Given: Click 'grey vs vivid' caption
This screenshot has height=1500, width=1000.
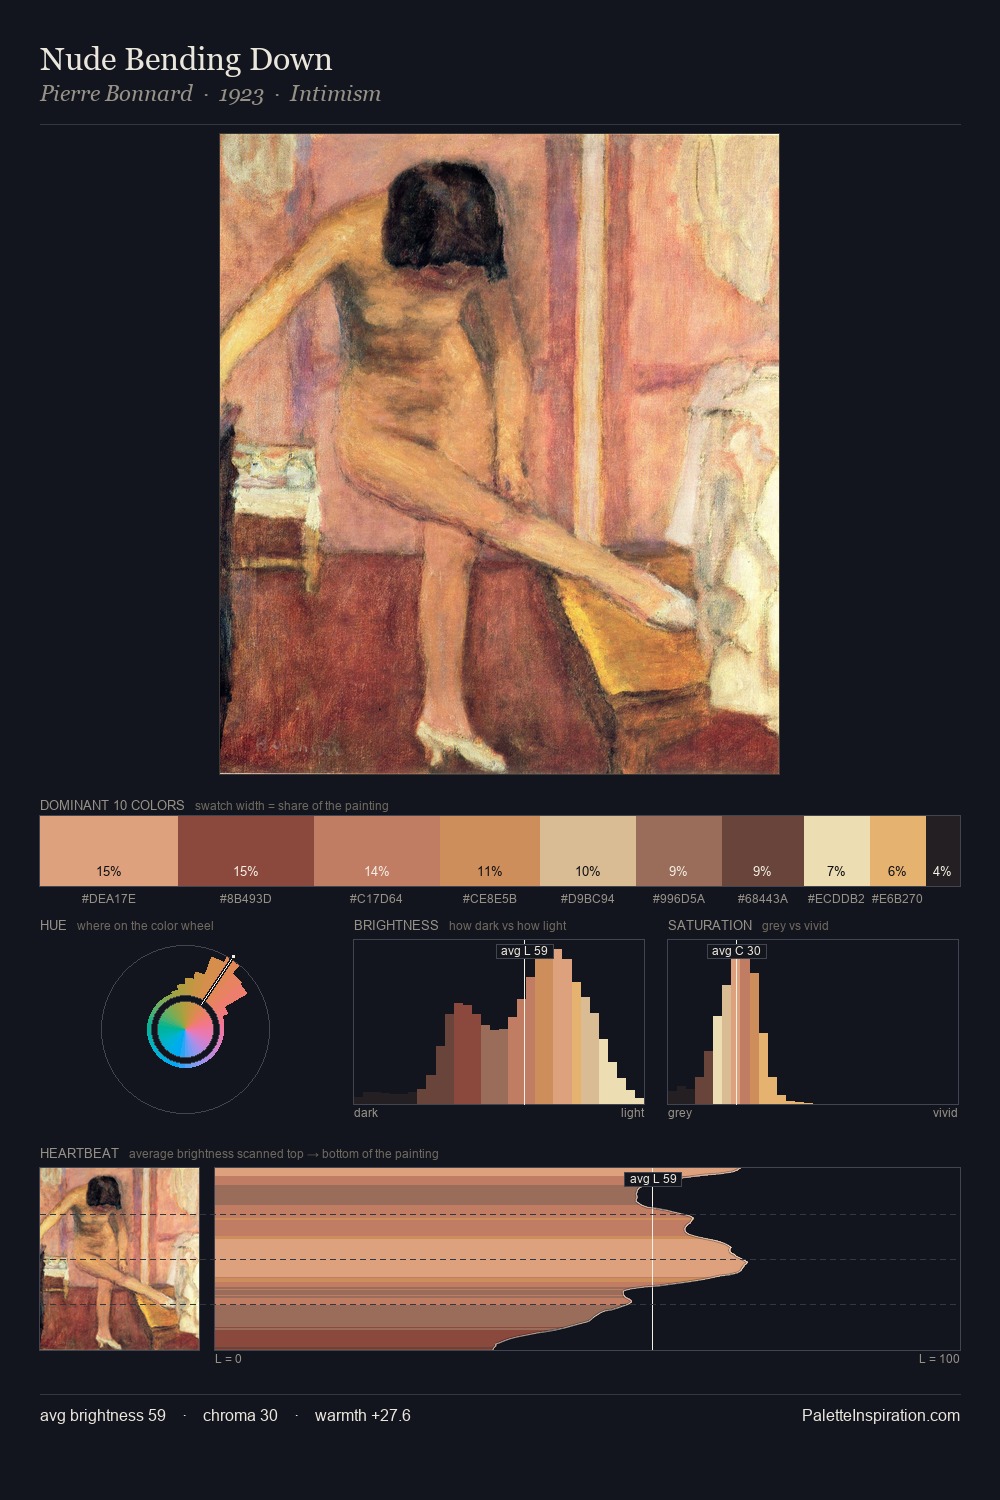Looking at the screenshot, I should (x=795, y=926).
